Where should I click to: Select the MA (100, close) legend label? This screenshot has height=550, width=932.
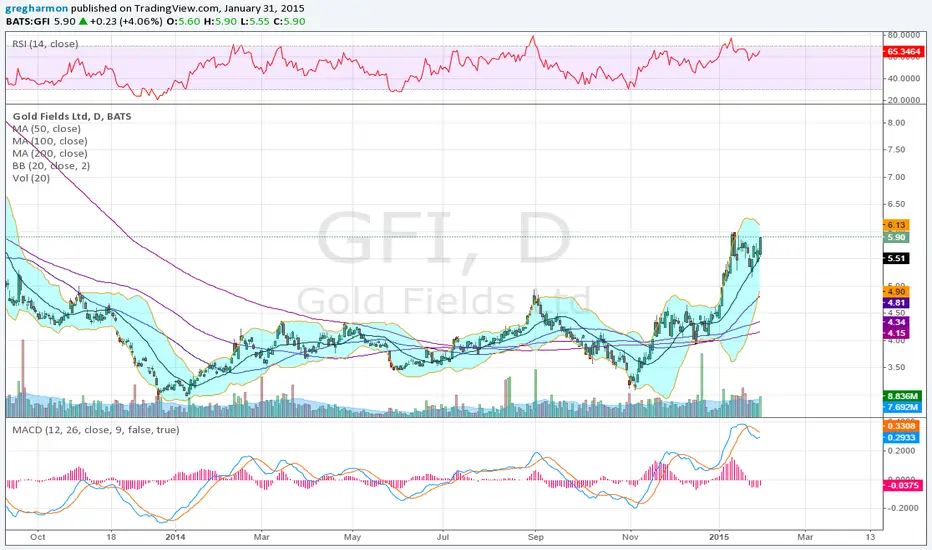(50, 142)
